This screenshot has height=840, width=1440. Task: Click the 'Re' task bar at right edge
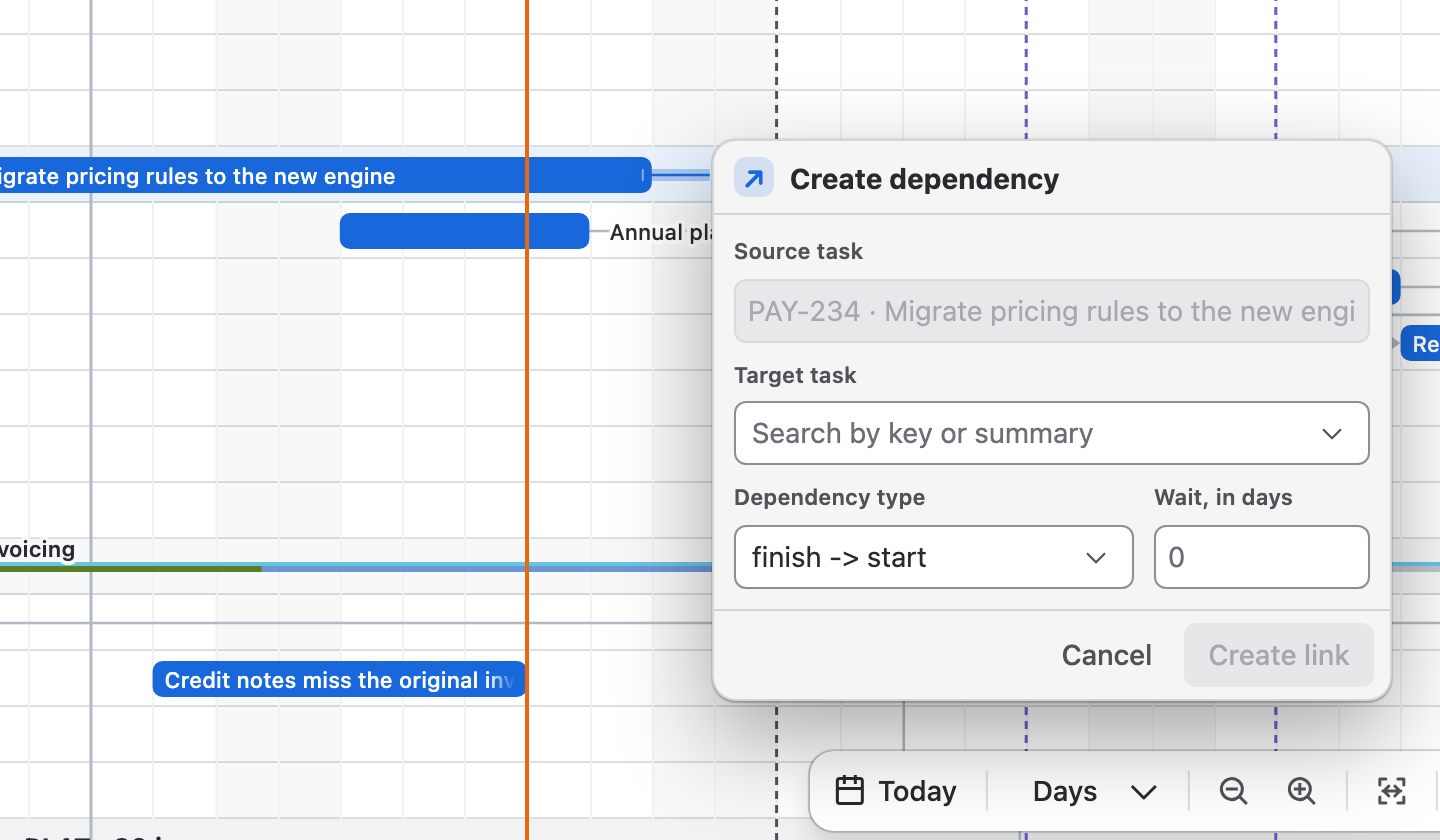click(1420, 344)
